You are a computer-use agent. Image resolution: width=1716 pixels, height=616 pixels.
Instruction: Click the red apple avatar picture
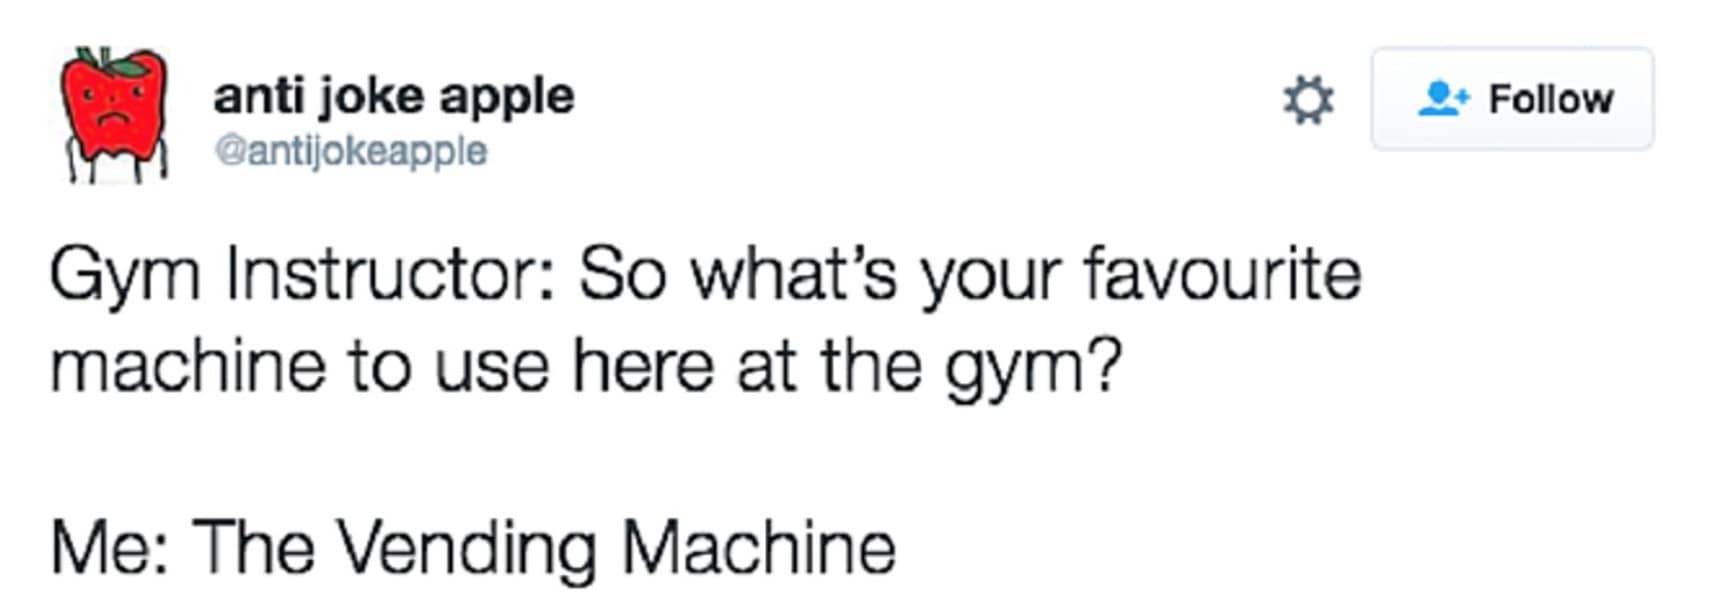(114, 113)
